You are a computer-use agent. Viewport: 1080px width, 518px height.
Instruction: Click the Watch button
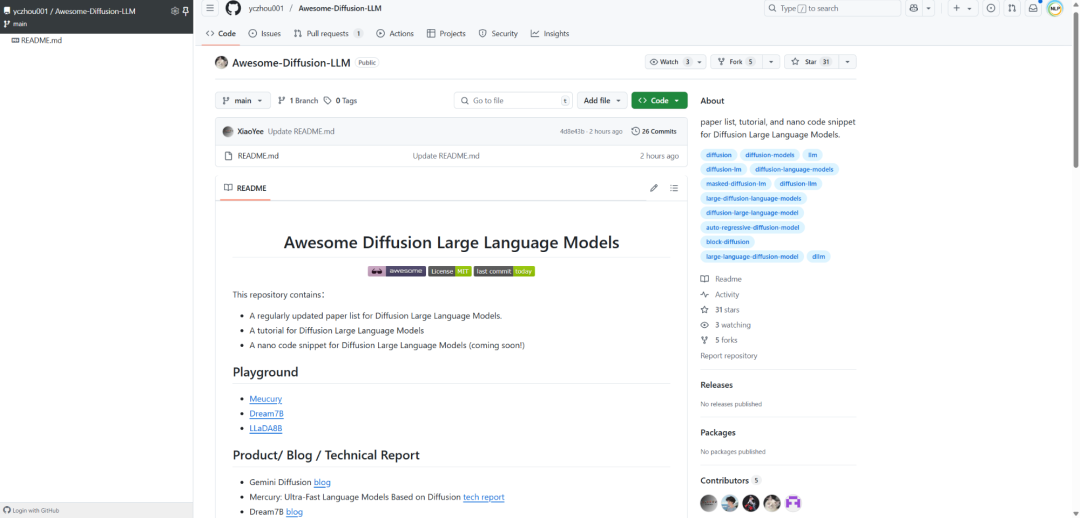(x=668, y=62)
